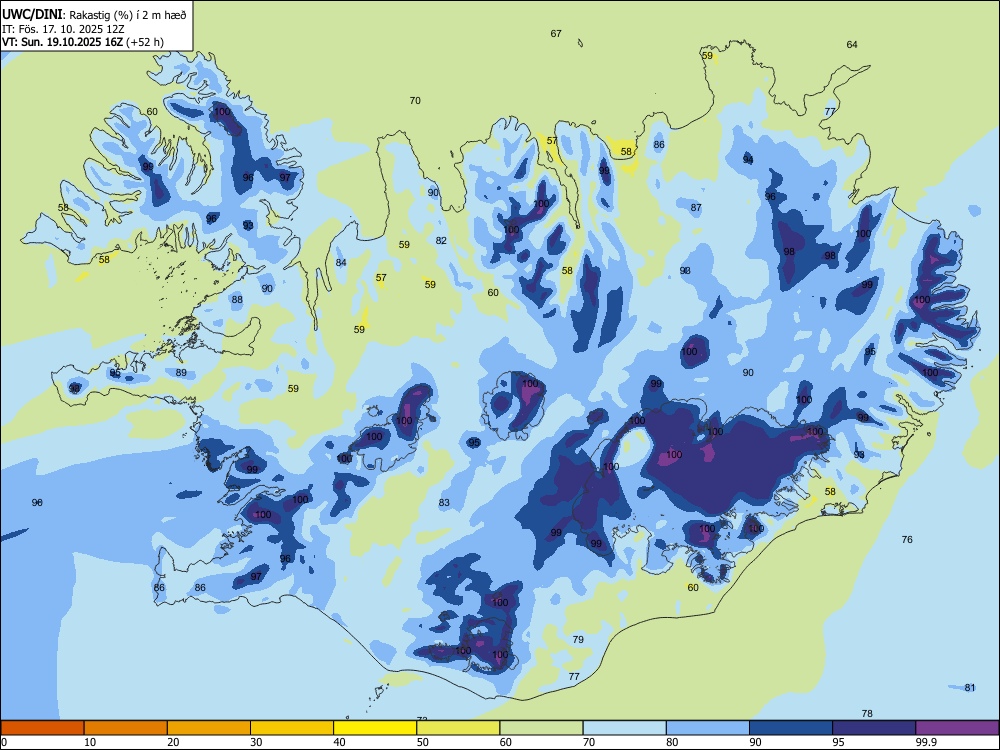
Task: Click the '20' legend tick label
Action: tap(173, 742)
